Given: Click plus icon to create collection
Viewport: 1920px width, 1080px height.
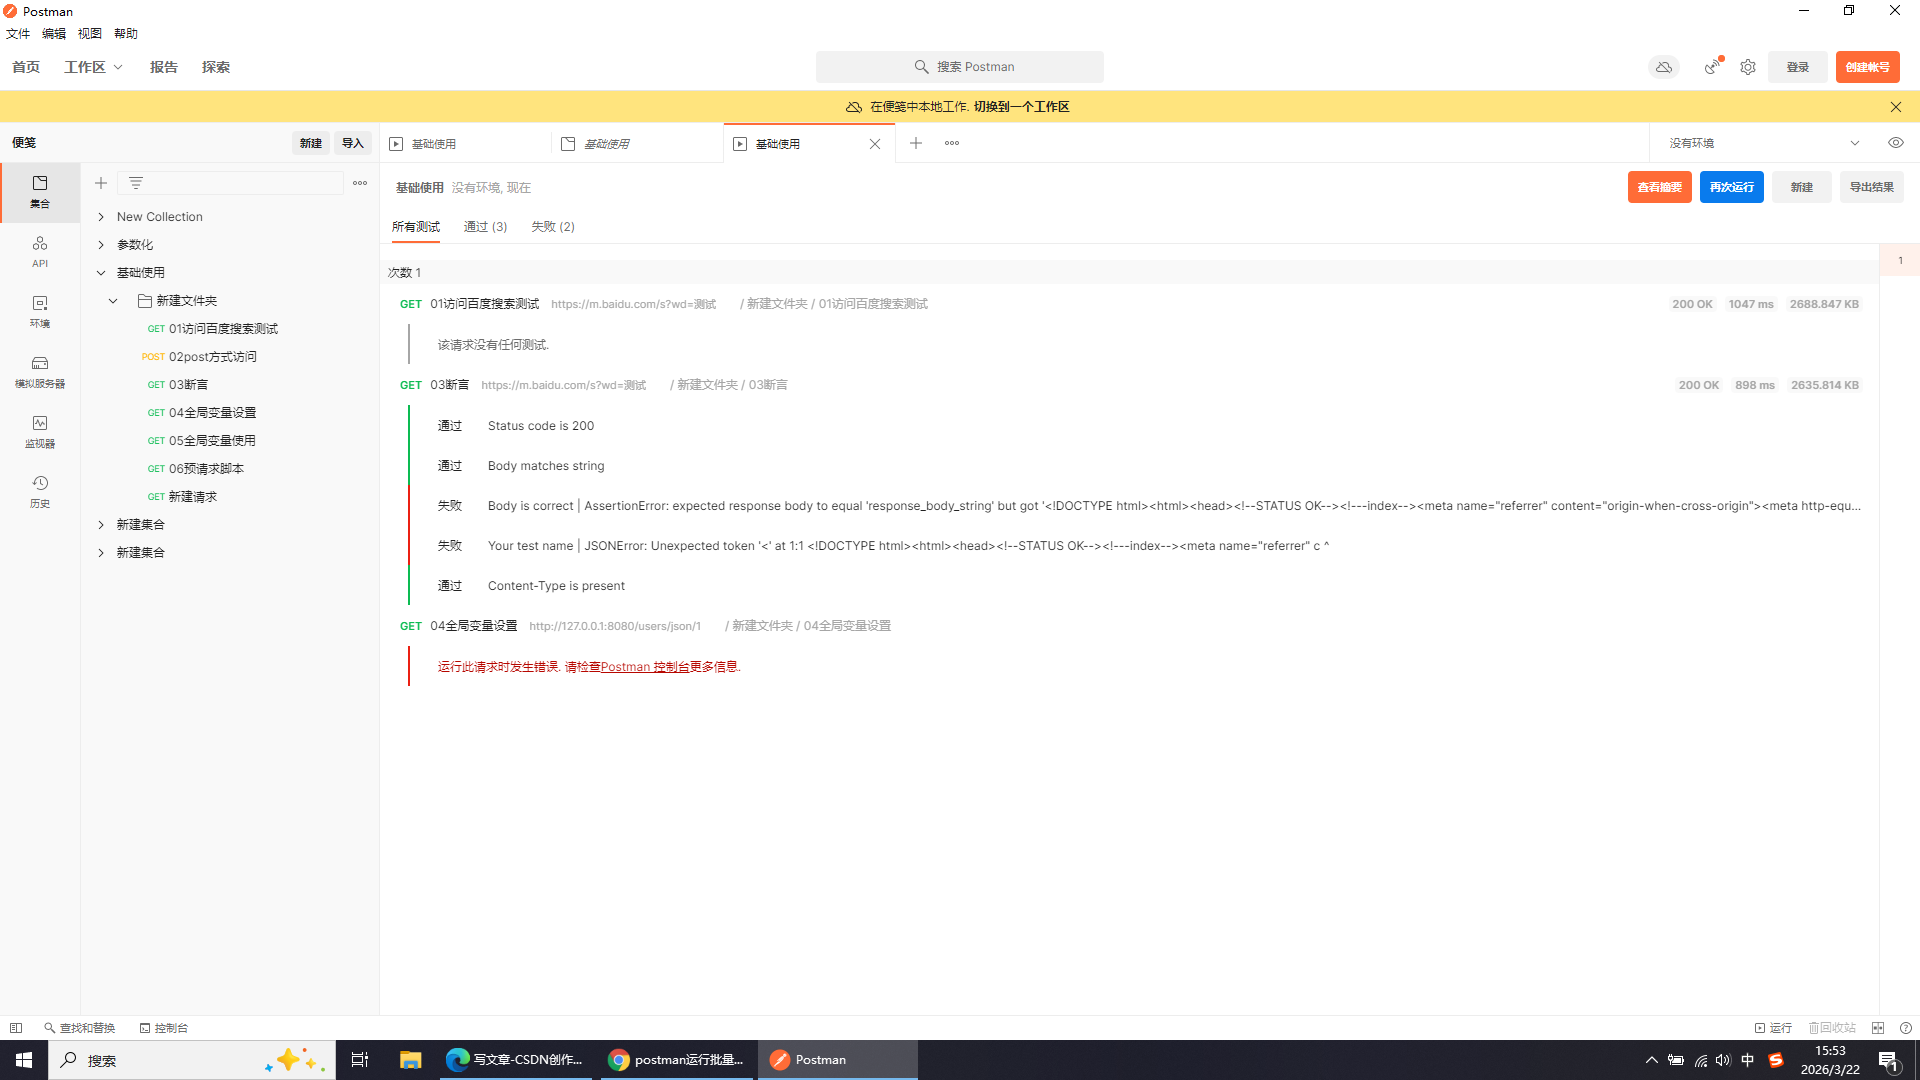Looking at the screenshot, I should pyautogui.click(x=101, y=183).
